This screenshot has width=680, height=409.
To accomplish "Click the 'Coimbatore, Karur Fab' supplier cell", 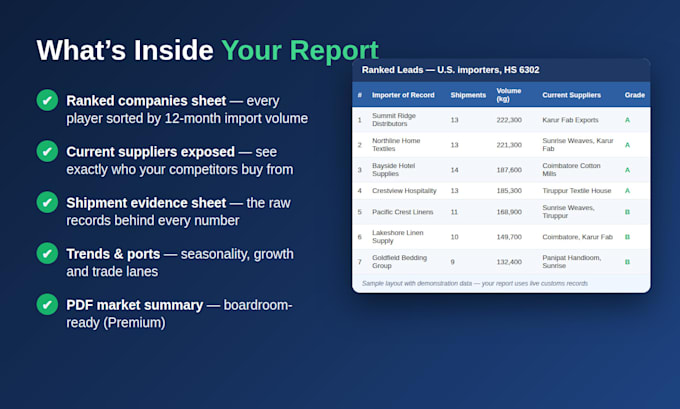I will pyautogui.click(x=577, y=237).
